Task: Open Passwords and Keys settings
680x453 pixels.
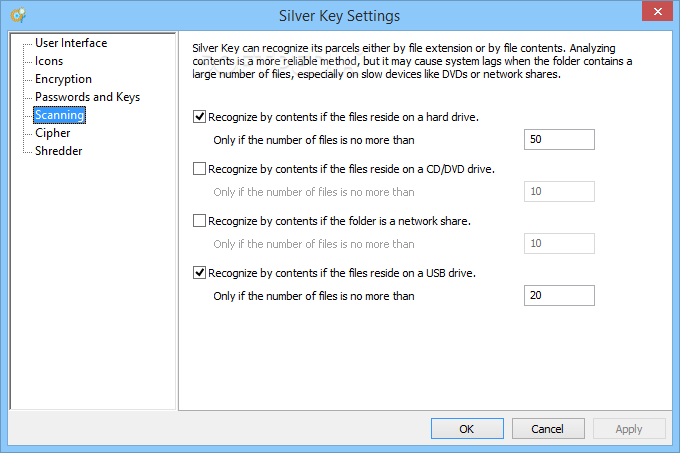Action: point(88,97)
